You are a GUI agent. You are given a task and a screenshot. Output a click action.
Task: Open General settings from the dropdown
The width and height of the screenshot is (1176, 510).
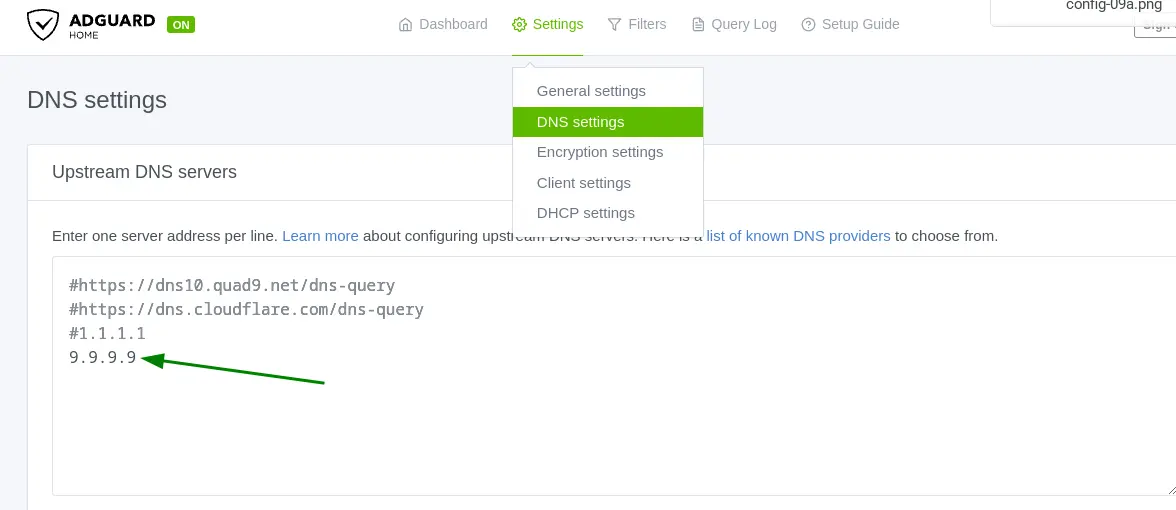point(591,91)
